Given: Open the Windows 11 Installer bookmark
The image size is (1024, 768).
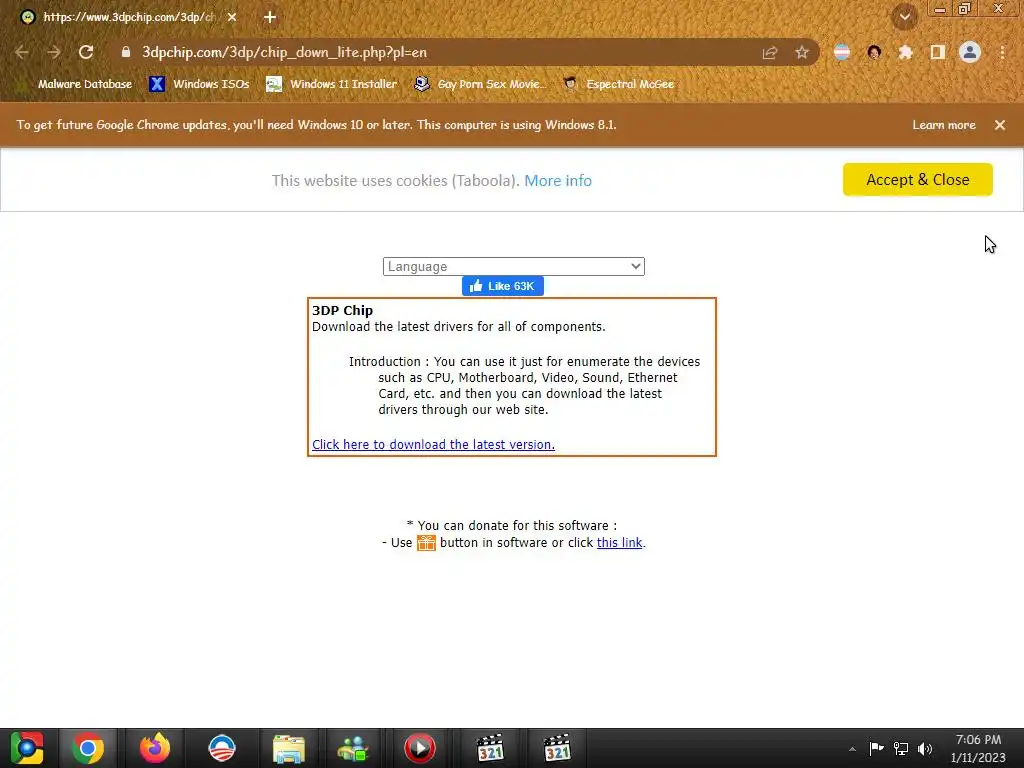Looking at the screenshot, I should point(332,84).
